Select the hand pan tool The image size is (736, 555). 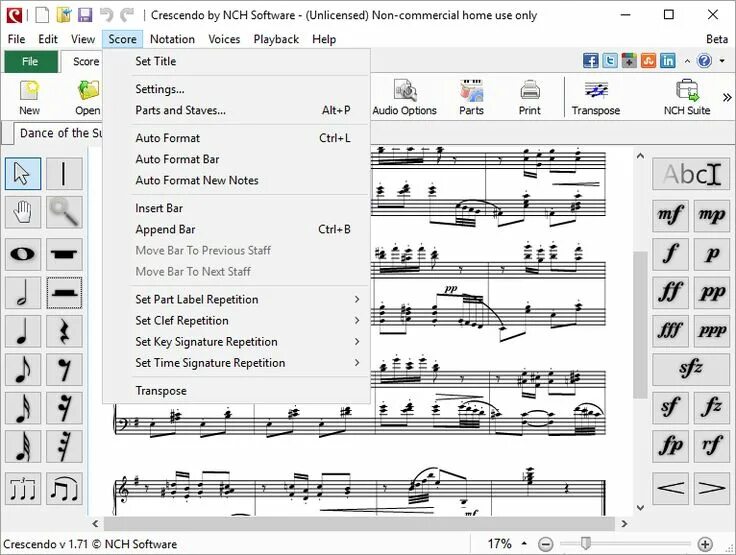[23, 212]
